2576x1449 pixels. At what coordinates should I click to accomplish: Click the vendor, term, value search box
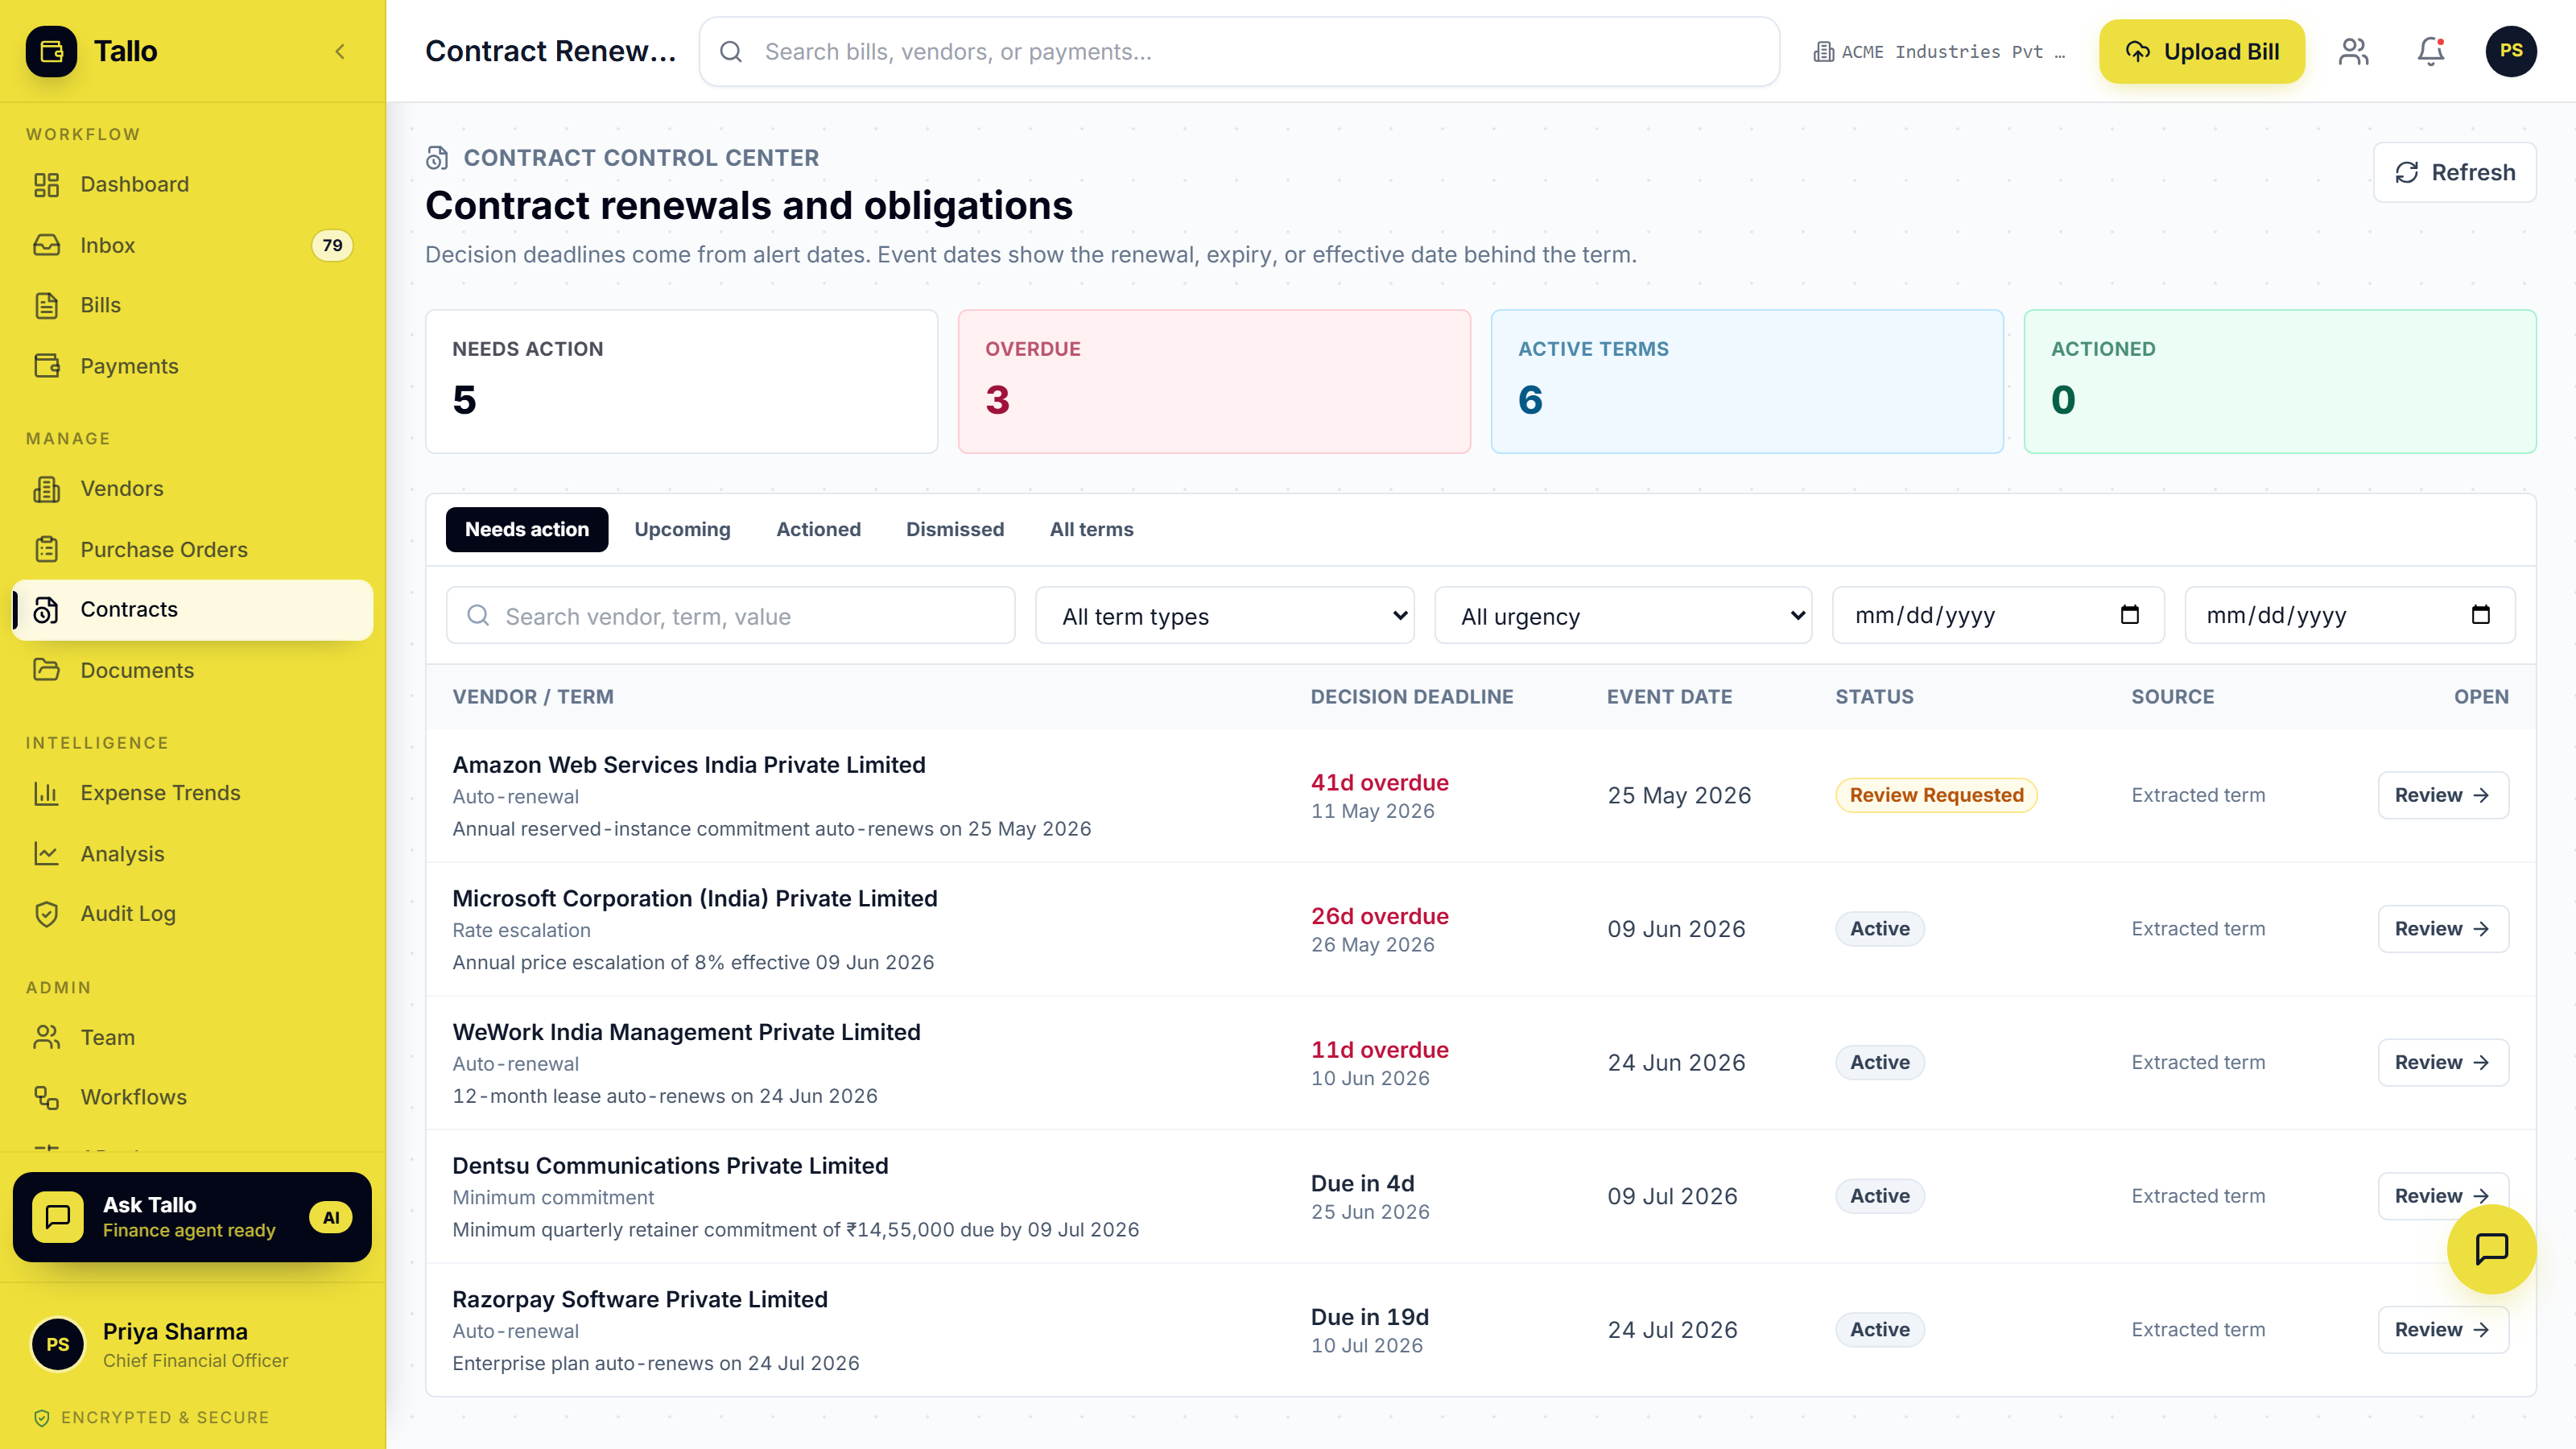731,616
